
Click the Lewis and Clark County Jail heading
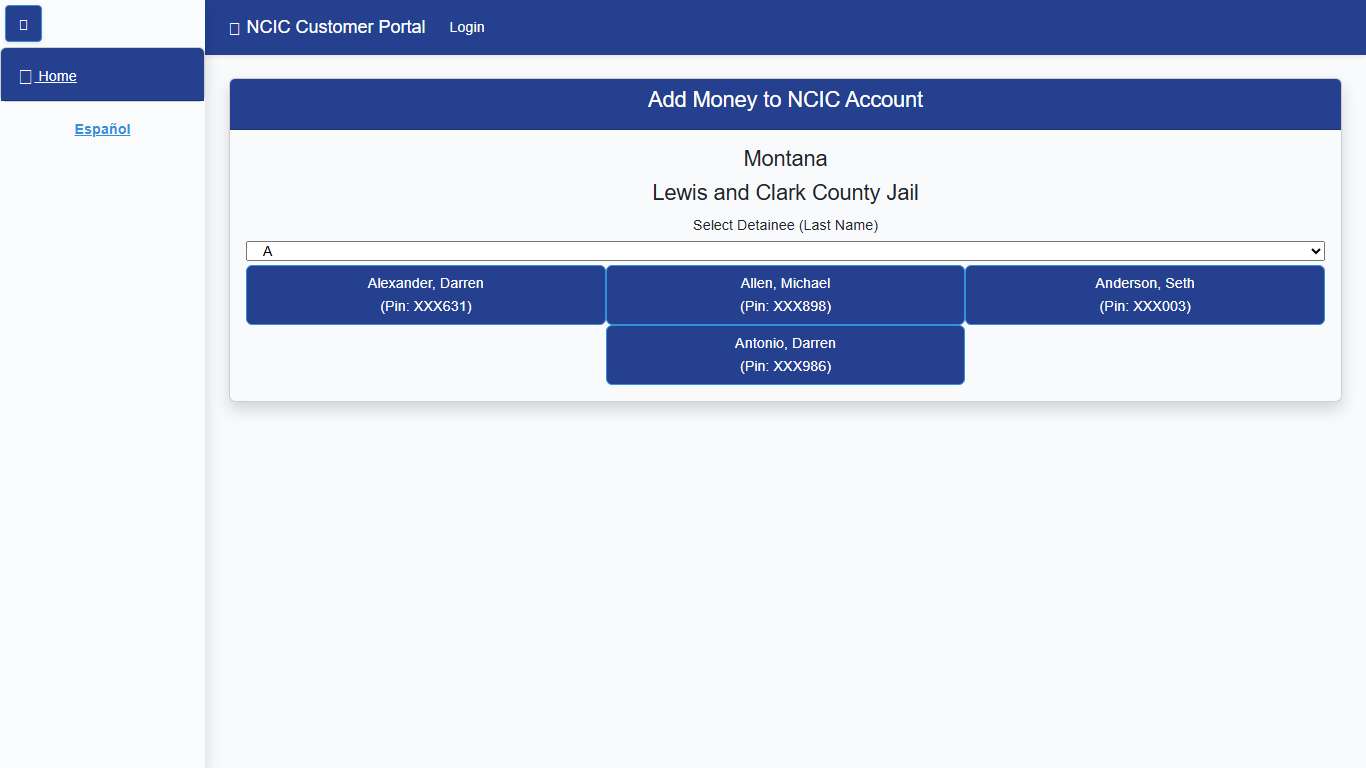coord(785,192)
